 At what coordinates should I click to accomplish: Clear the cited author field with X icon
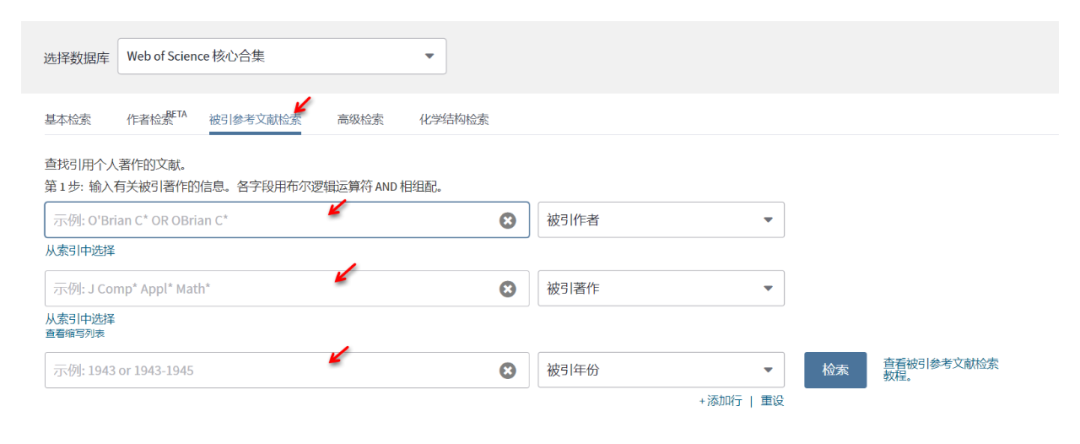(507, 220)
